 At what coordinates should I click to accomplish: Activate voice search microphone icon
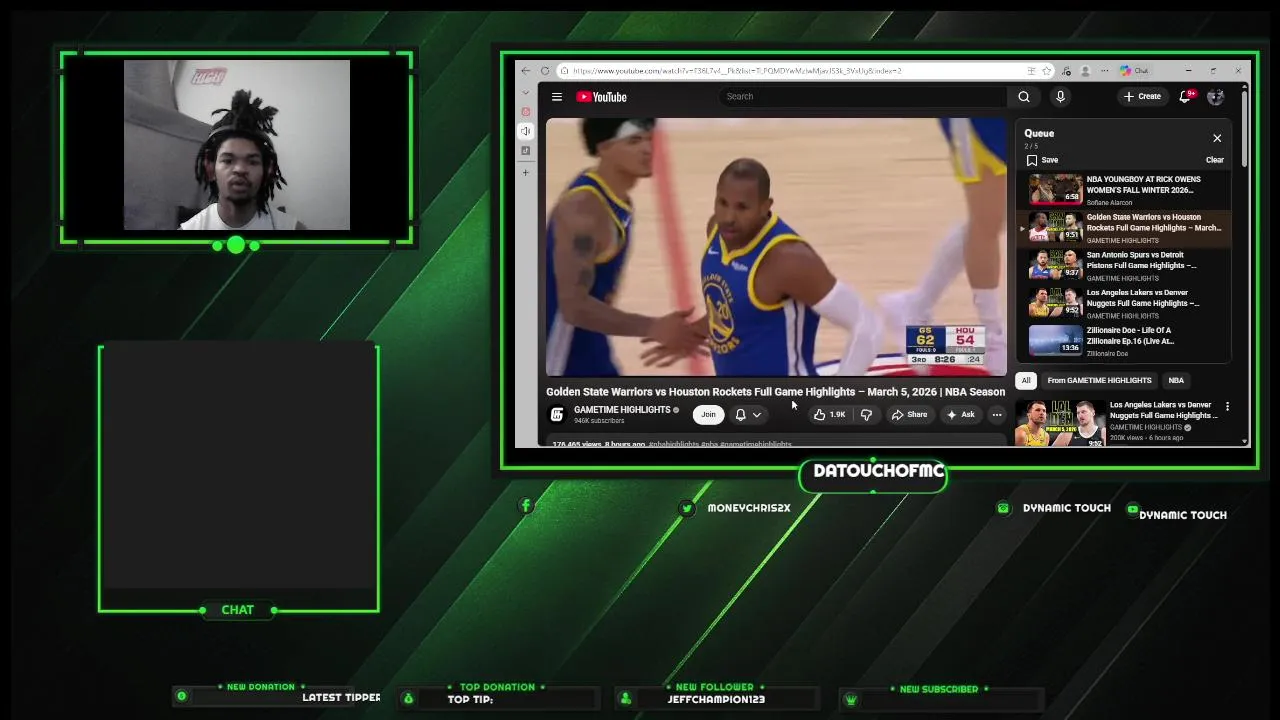tap(1060, 97)
